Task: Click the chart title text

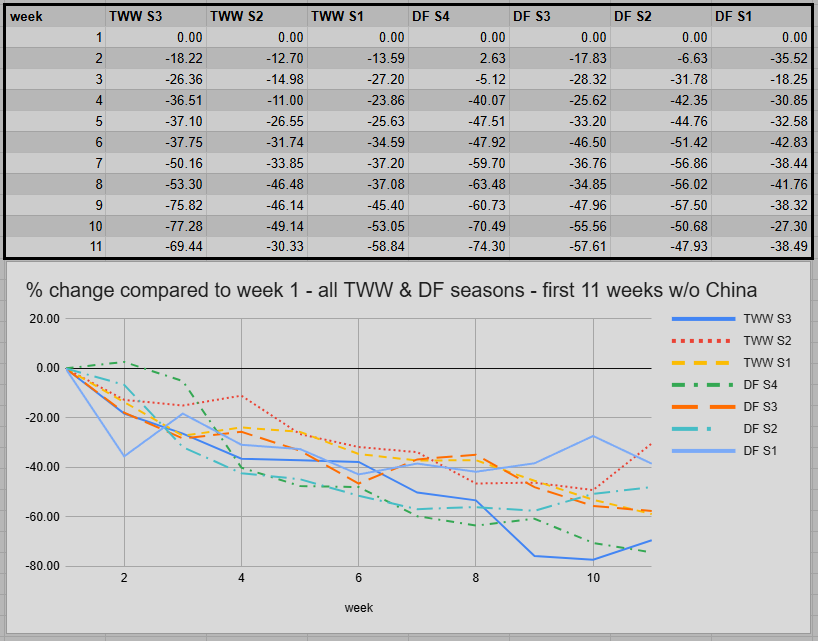Action: (x=391, y=290)
